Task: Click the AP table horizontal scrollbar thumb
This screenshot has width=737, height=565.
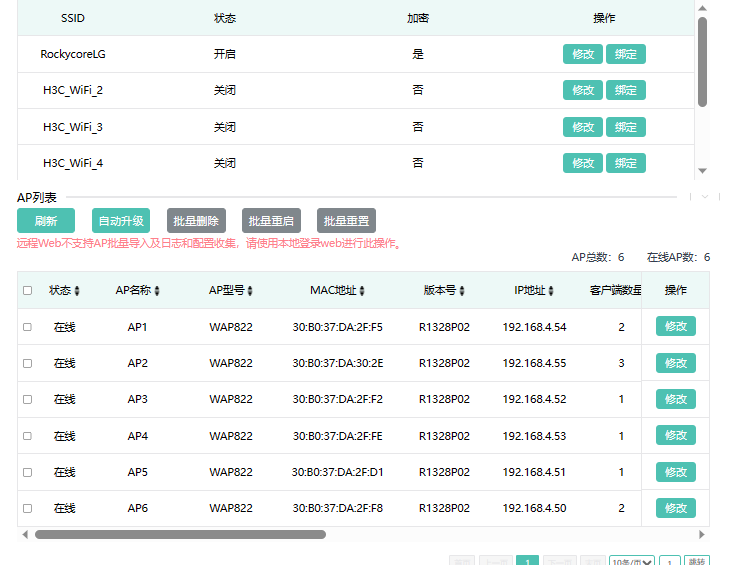Action: 180,534
